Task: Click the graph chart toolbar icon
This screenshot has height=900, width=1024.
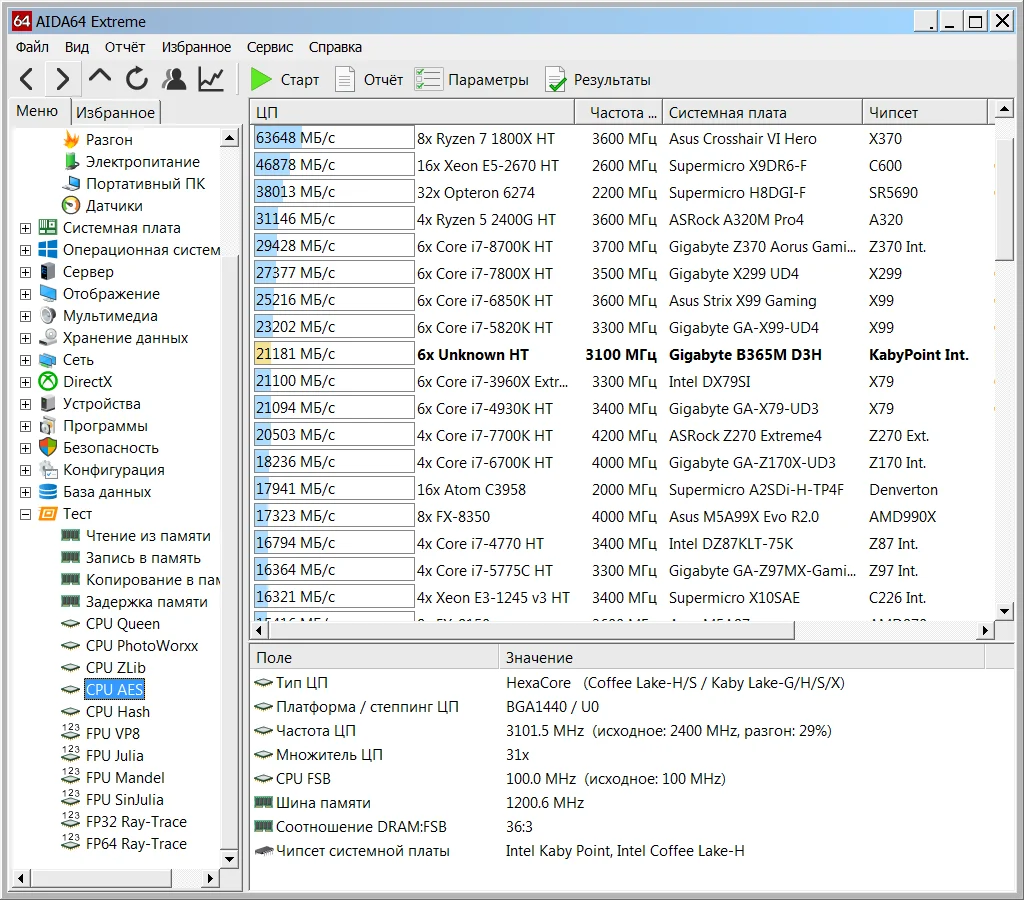Action: coord(211,79)
